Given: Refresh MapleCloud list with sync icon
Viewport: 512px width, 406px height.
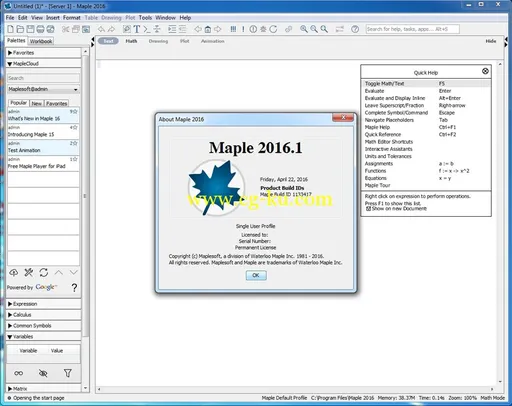Looking at the screenshot, I should click(x=44, y=272).
